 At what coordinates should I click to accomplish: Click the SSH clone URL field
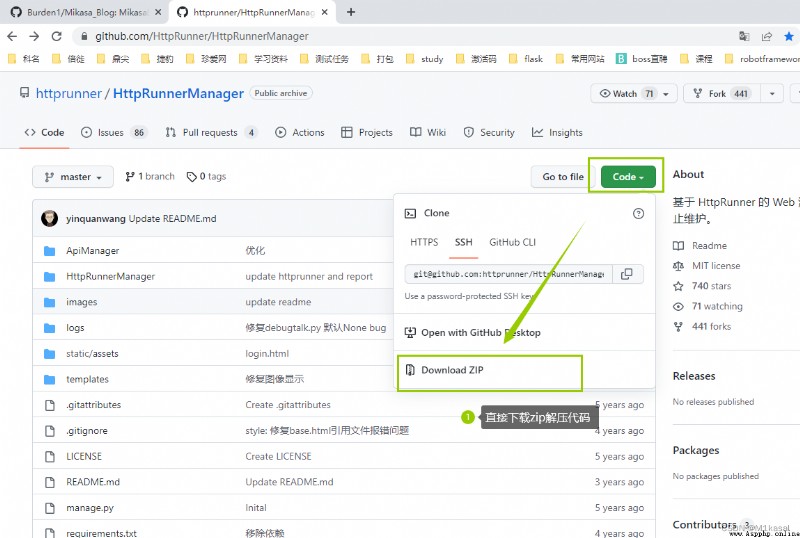509,274
